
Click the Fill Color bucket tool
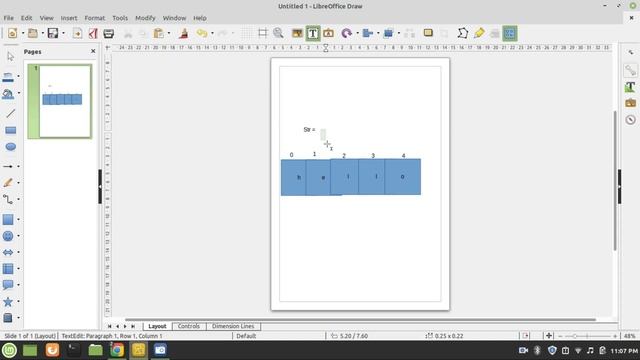[8, 94]
